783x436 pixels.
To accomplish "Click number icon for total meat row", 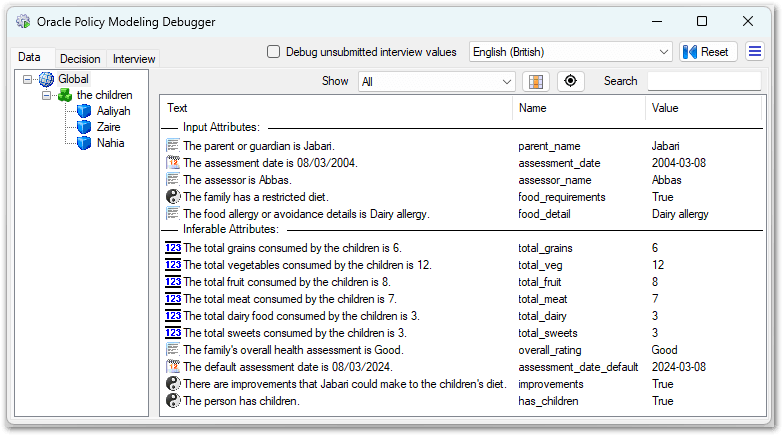I will (173, 299).
